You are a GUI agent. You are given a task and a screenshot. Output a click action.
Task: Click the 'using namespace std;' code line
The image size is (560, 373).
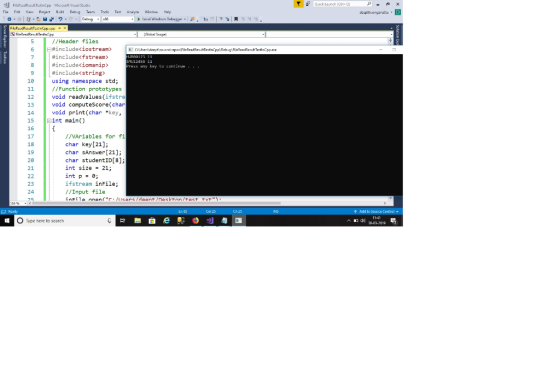tap(85, 81)
